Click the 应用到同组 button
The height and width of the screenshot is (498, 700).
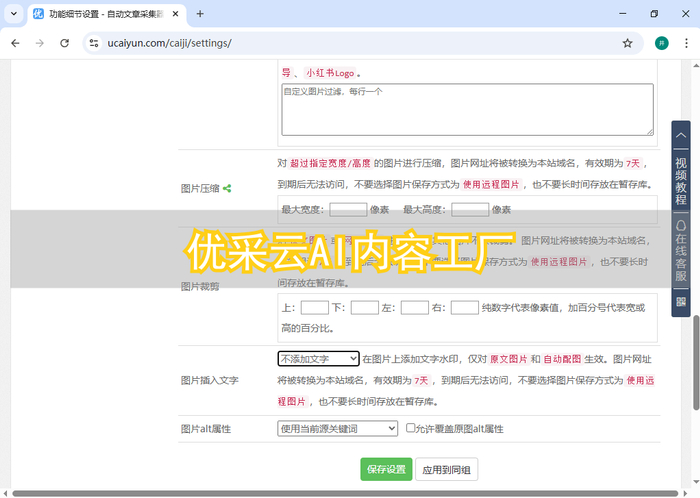point(446,469)
